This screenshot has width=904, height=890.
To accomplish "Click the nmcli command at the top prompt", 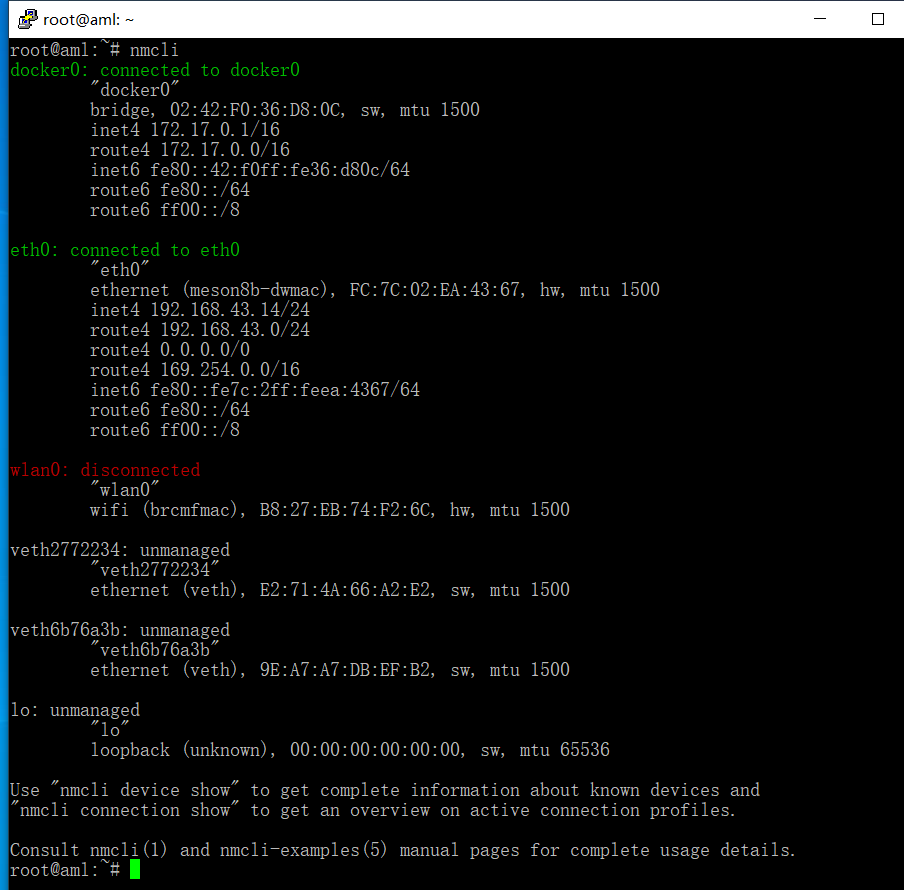I will coord(153,49).
